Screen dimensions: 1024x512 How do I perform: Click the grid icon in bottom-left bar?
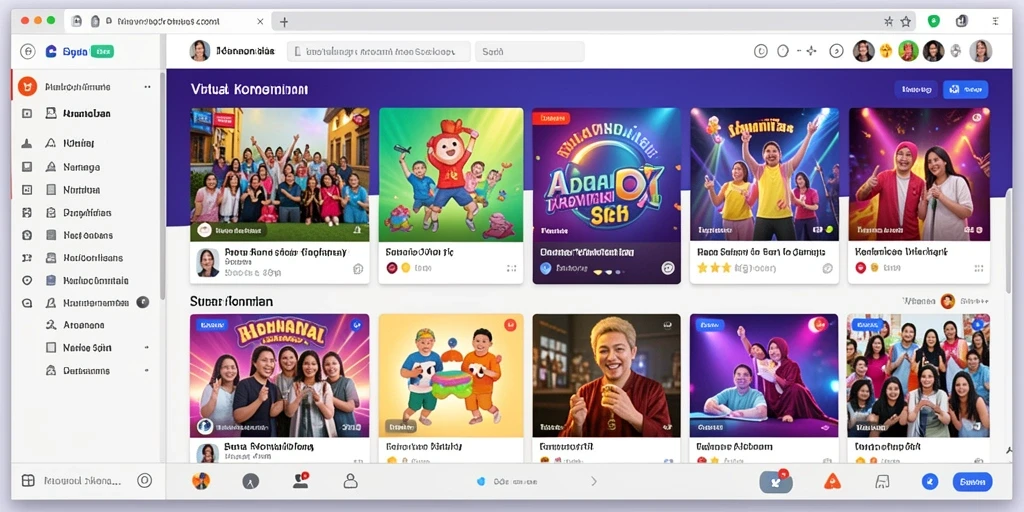(x=27, y=481)
